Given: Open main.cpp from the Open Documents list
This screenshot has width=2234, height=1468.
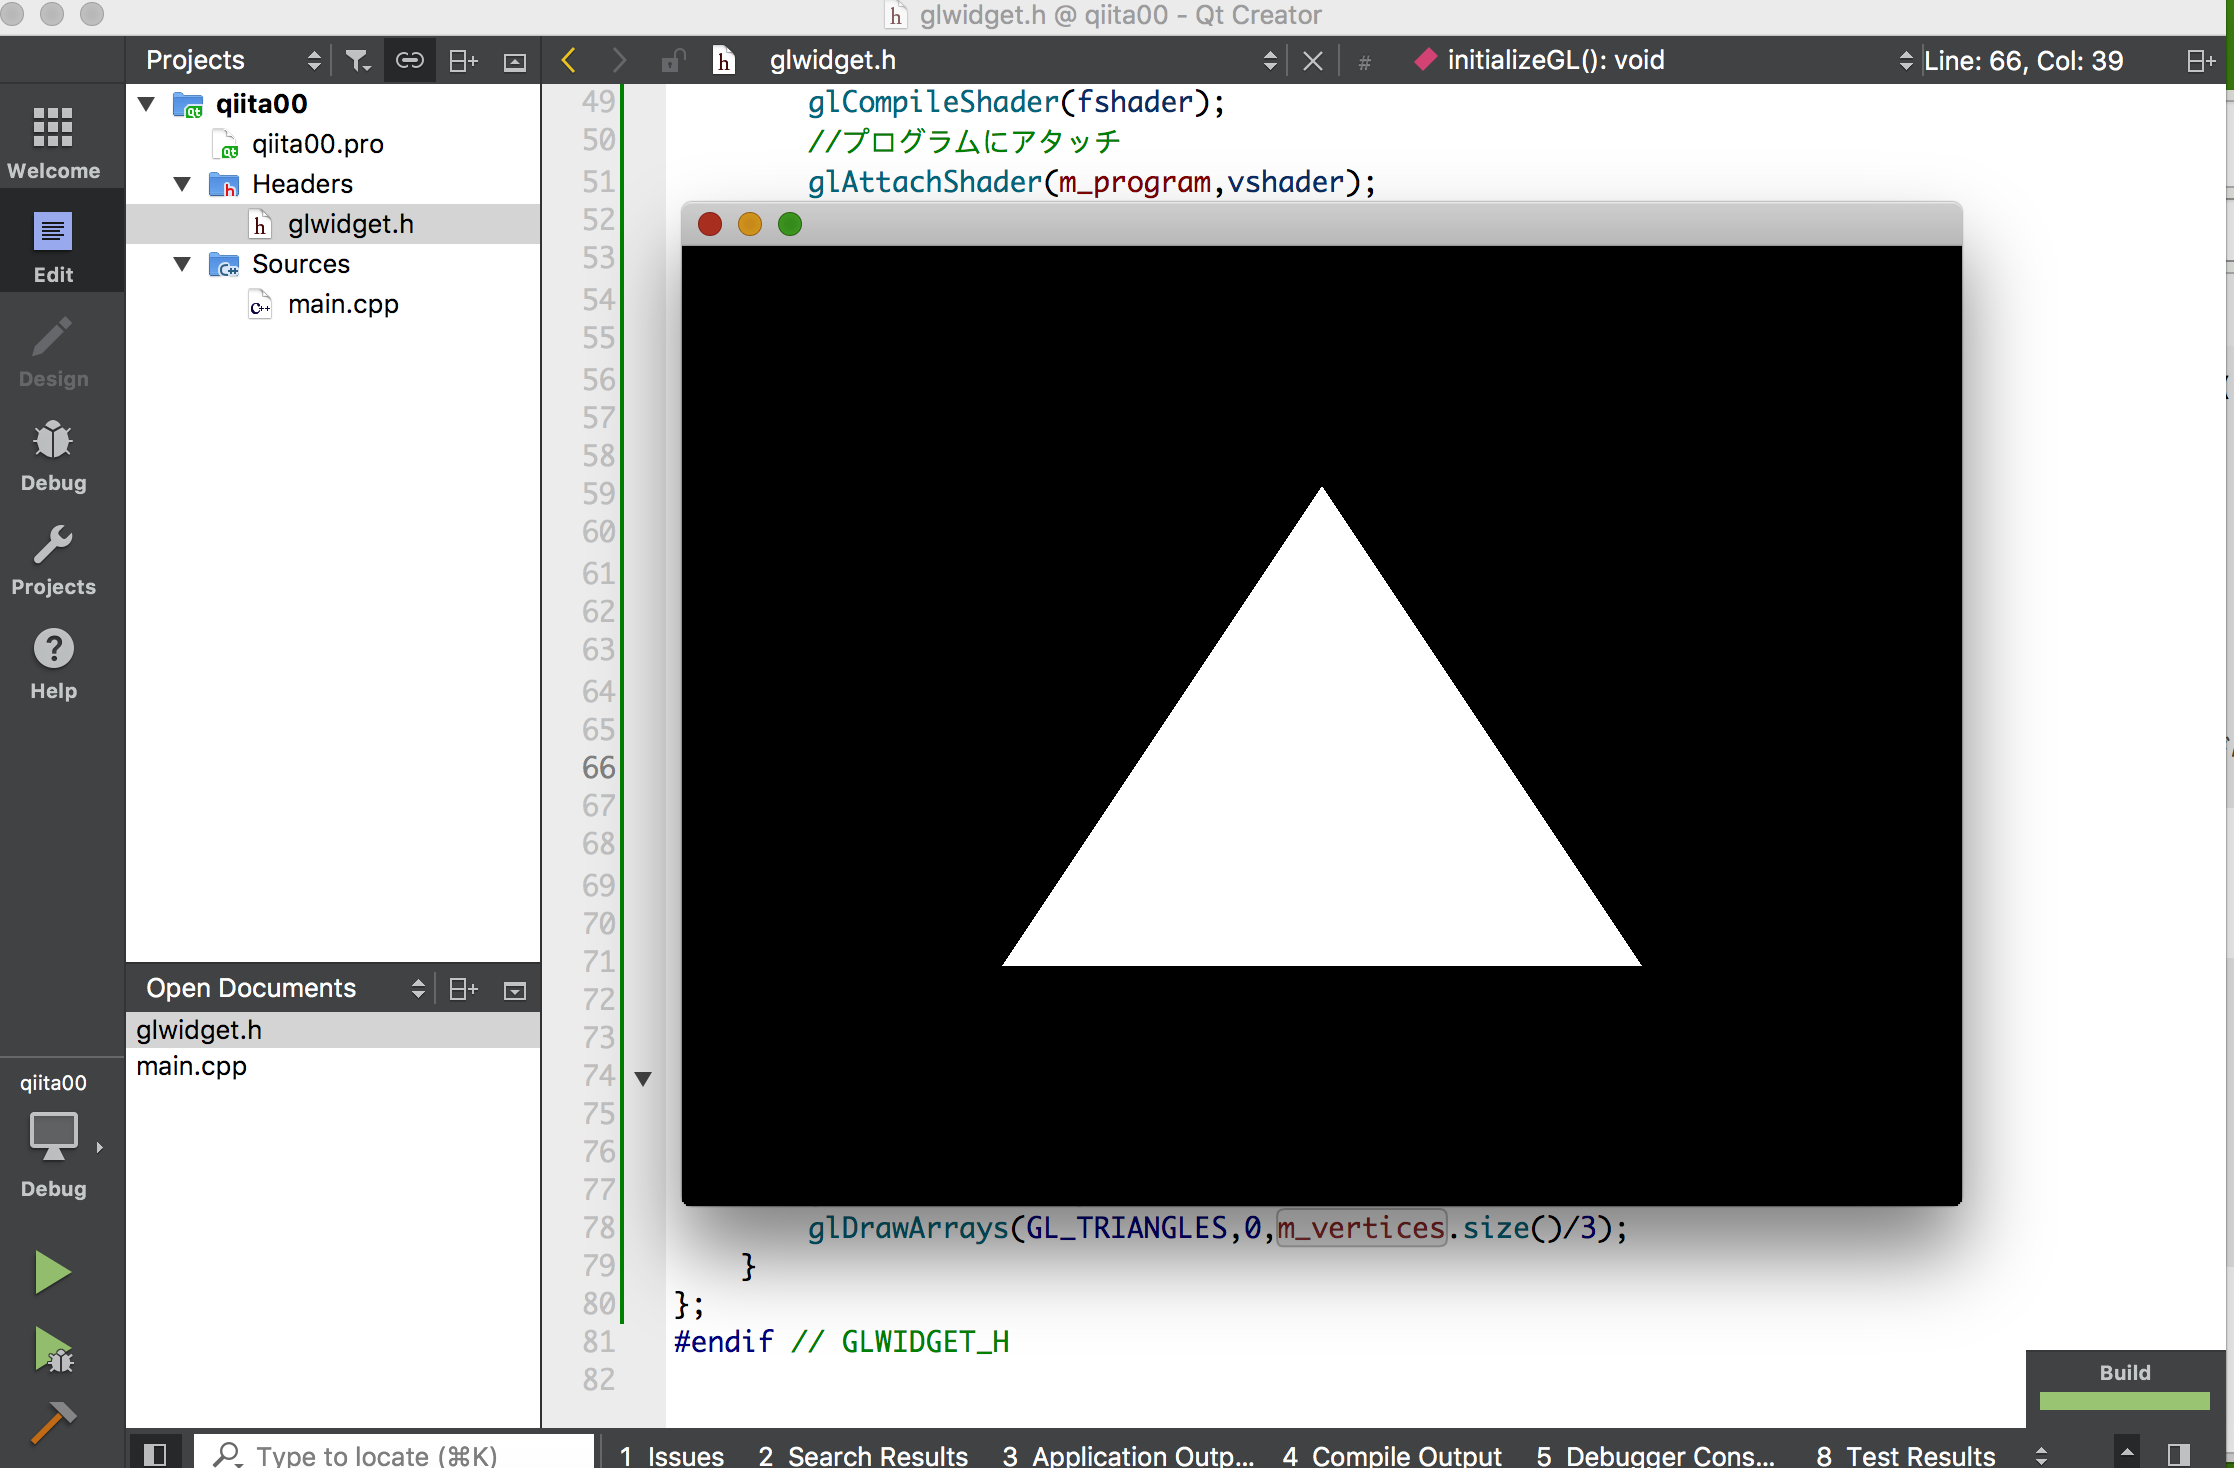Looking at the screenshot, I should (191, 1066).
